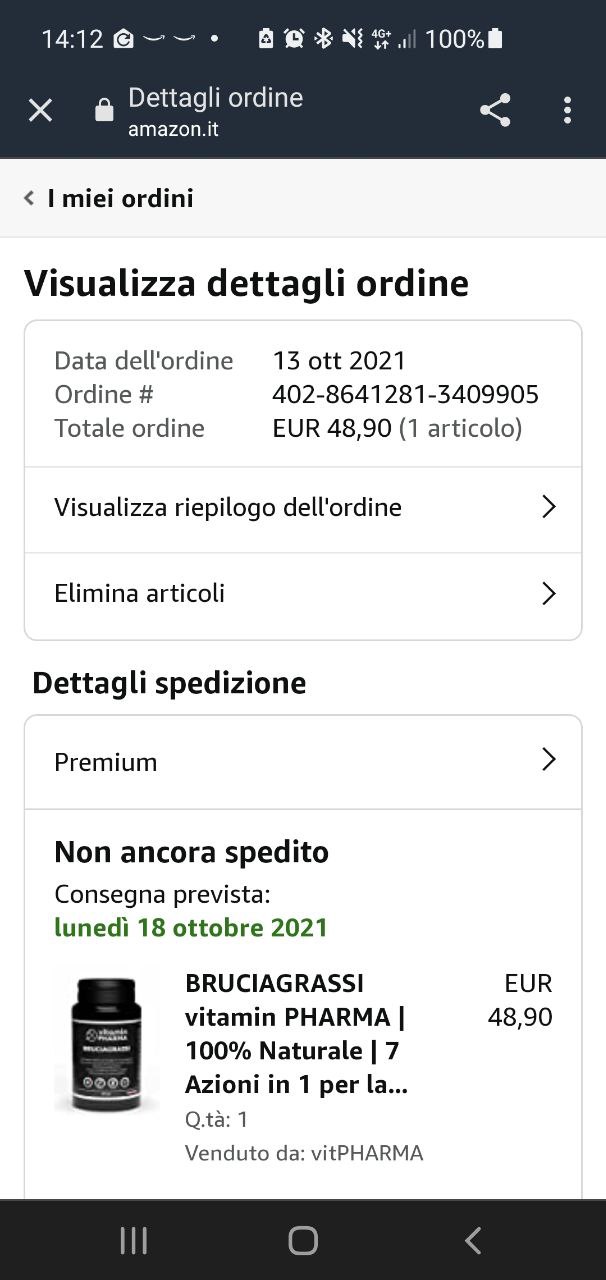Screen dimensions: 606x1280
Task: Expand 'Visualizza riepilogo dell'ordine' chevron
Action: click(548, 507)
